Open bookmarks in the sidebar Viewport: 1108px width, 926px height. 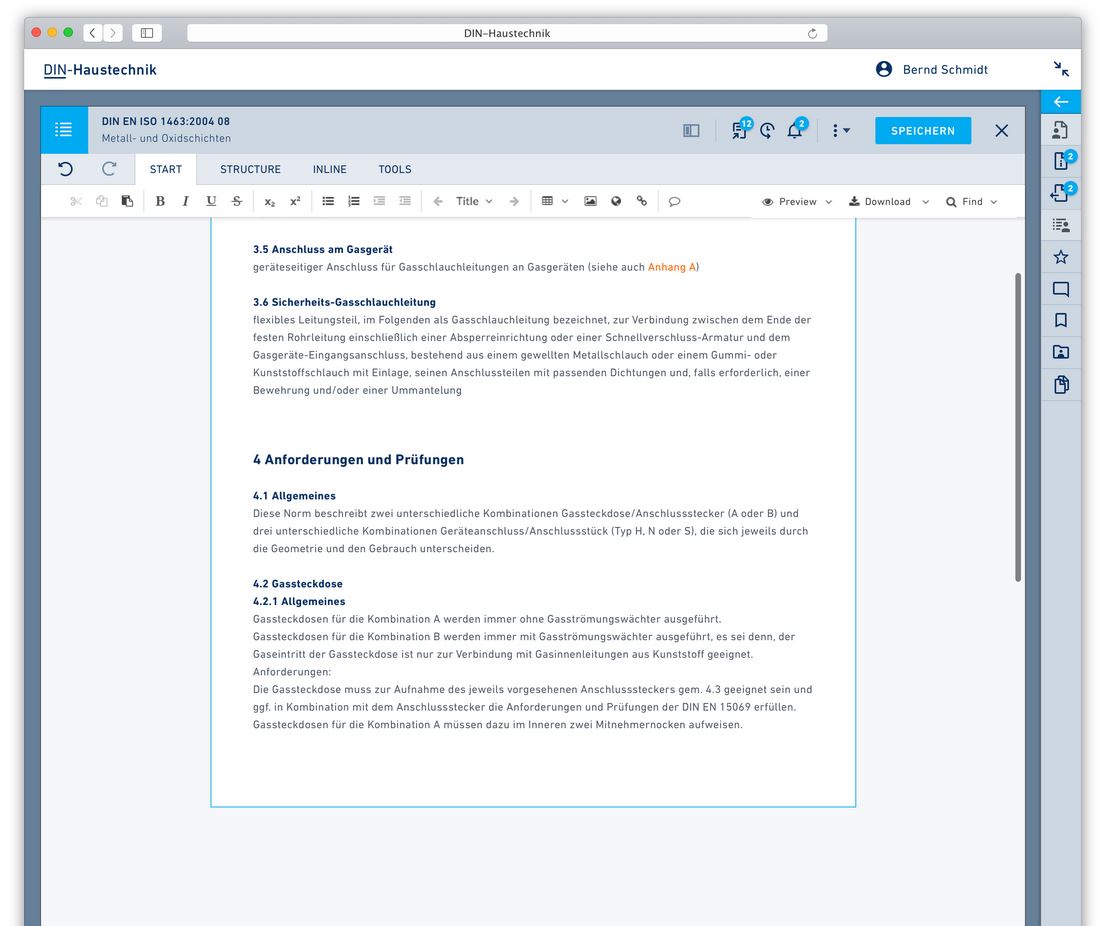click(1061, 321)
